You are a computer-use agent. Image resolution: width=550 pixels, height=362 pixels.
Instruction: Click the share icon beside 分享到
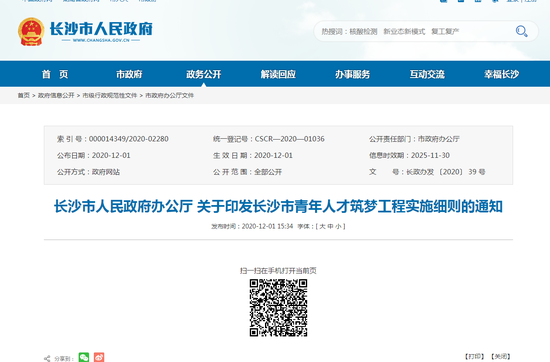47,358
